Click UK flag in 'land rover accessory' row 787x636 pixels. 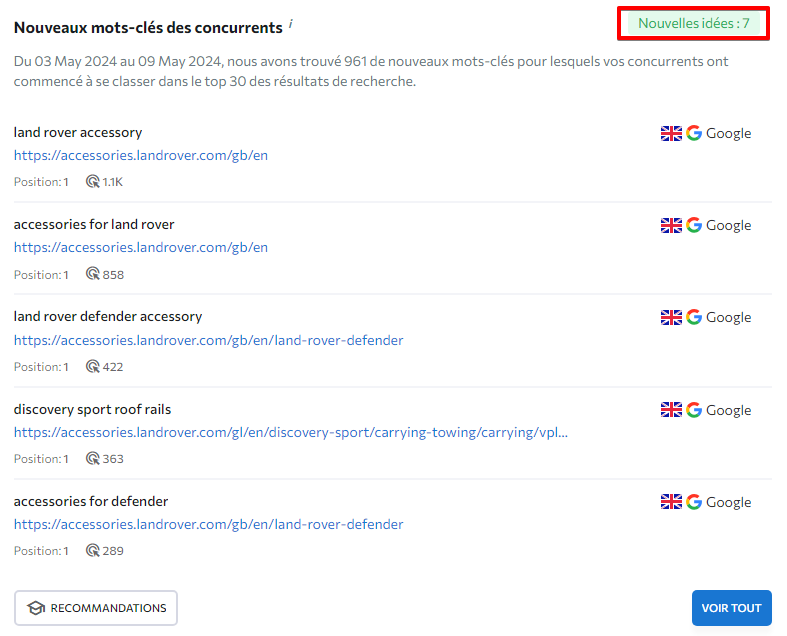click(671, 134)
